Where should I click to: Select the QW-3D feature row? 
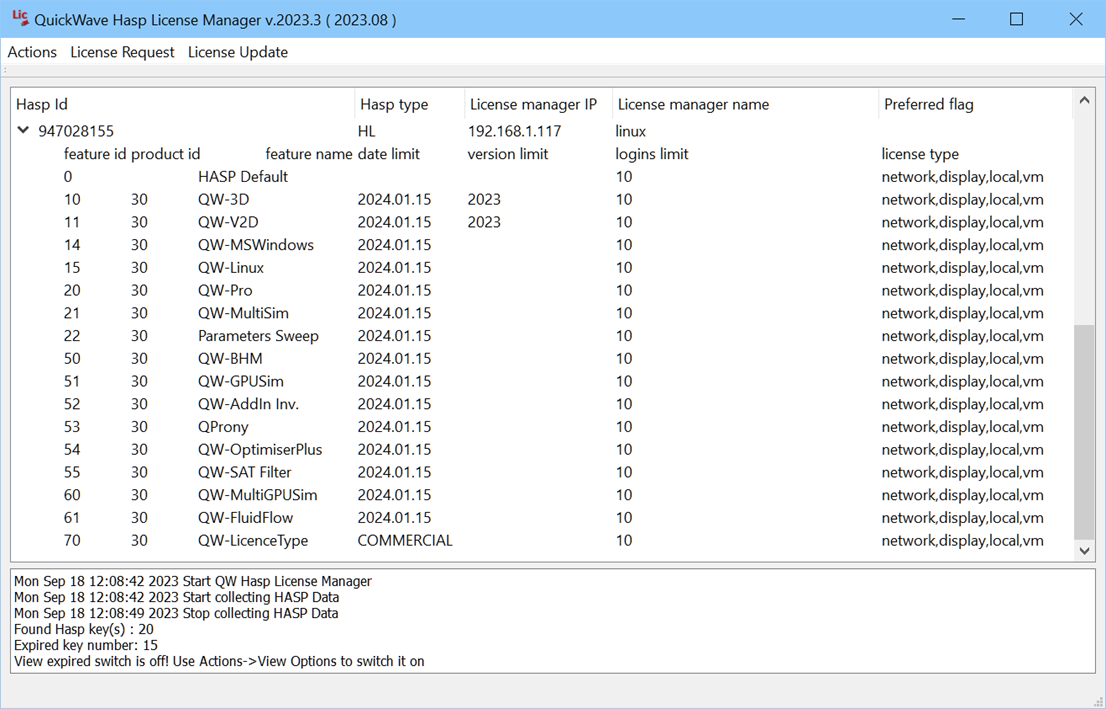[542, 199]
